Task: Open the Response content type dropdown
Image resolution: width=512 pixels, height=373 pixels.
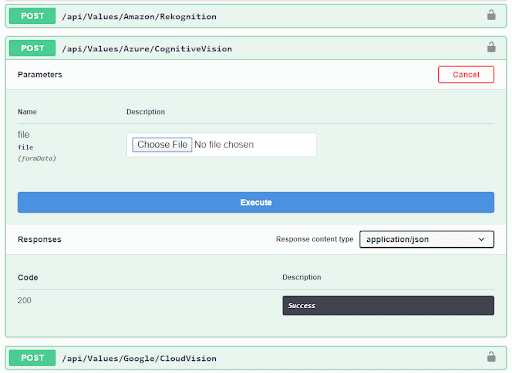Action: click(427, 239)
